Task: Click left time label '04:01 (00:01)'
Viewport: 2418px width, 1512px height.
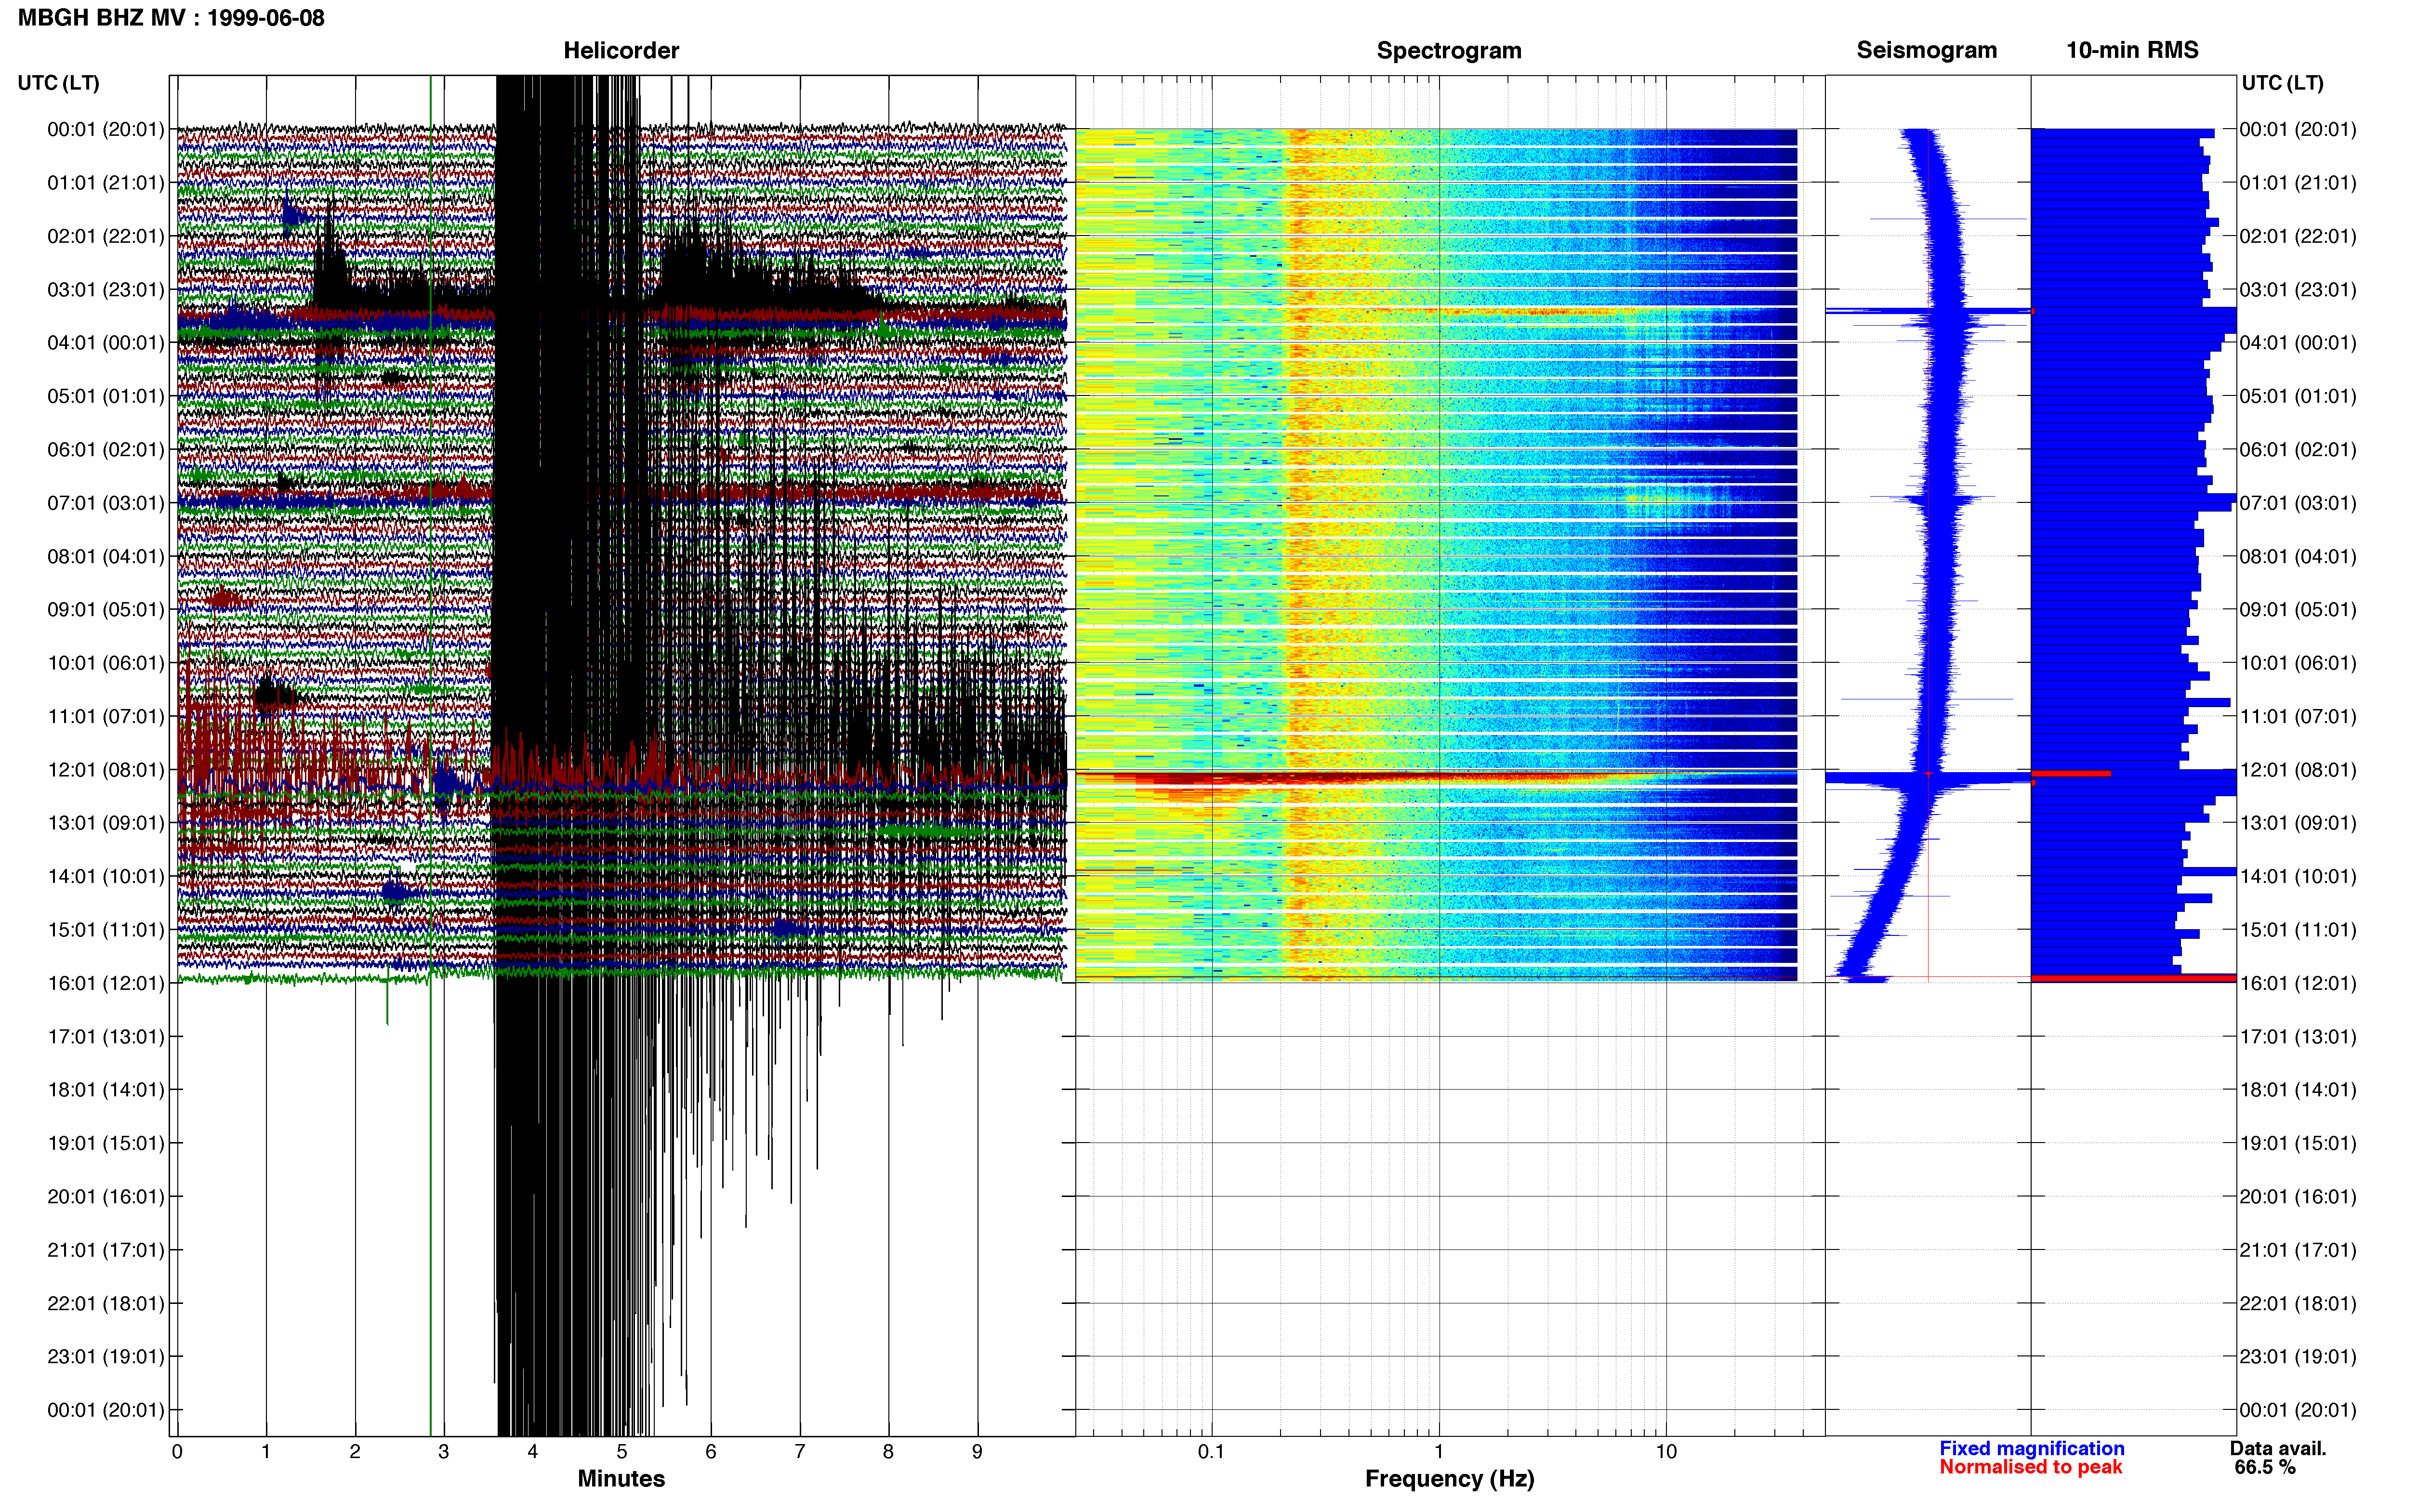Action: (x=105, y=342)
